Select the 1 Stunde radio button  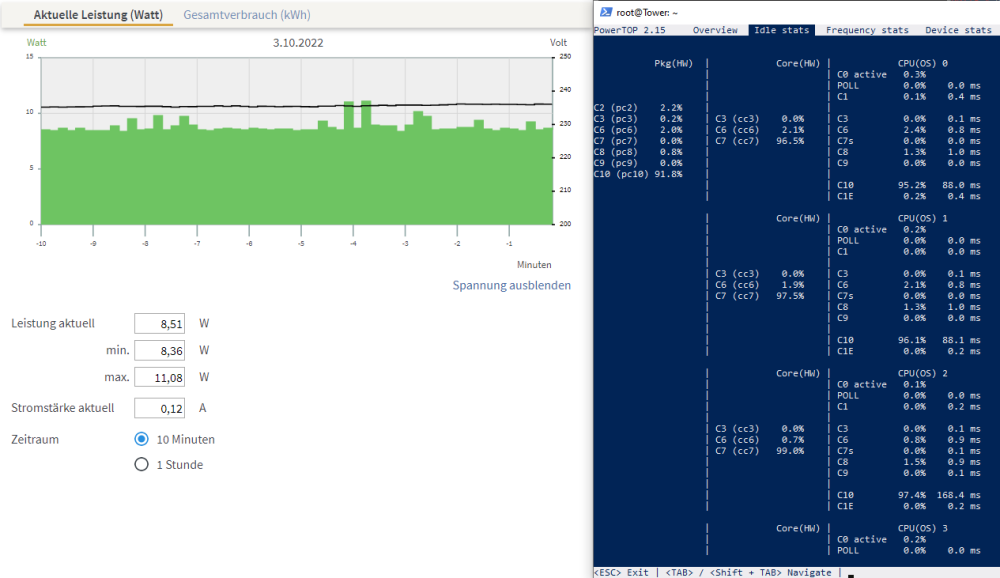[142, 464]
